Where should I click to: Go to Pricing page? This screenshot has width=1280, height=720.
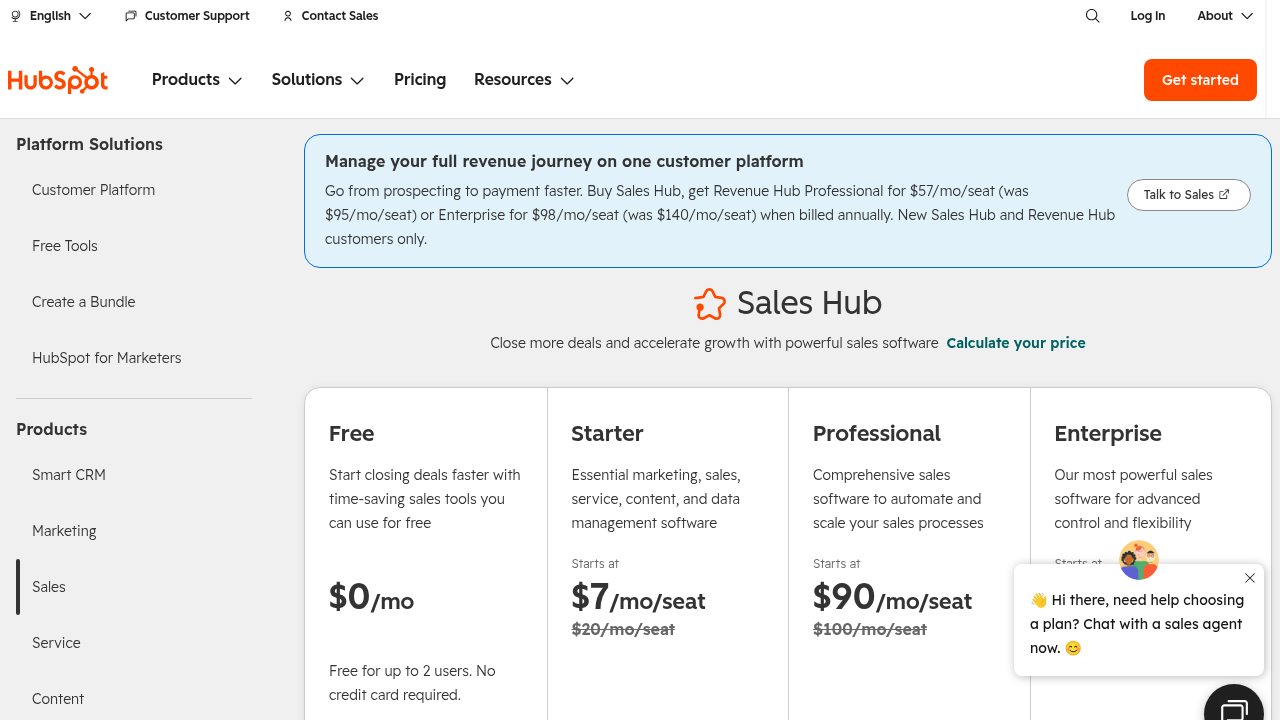tap(420, 80)
